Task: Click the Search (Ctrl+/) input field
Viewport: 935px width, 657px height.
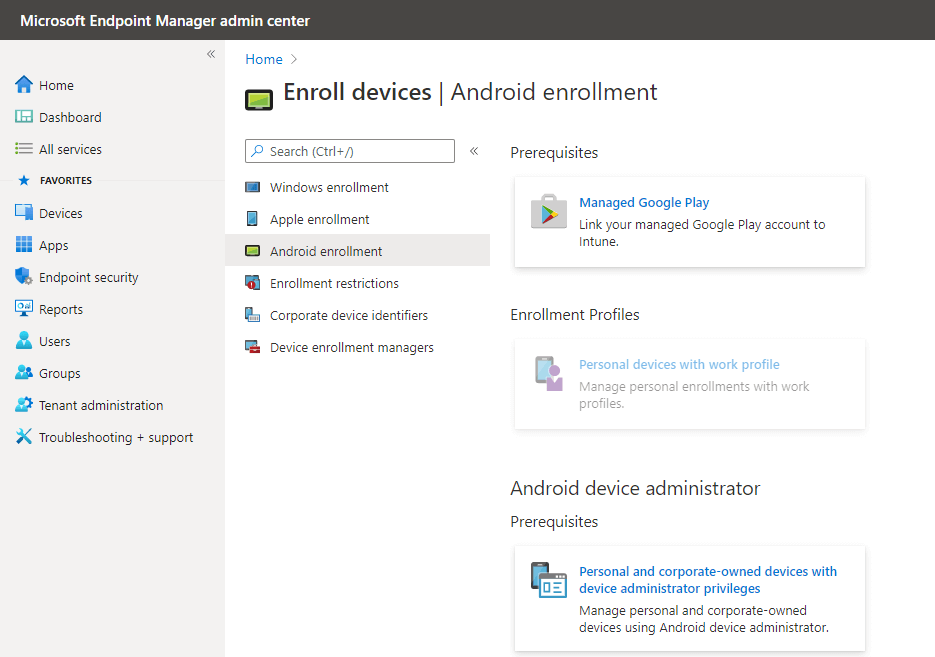Action: pos(350,151)
